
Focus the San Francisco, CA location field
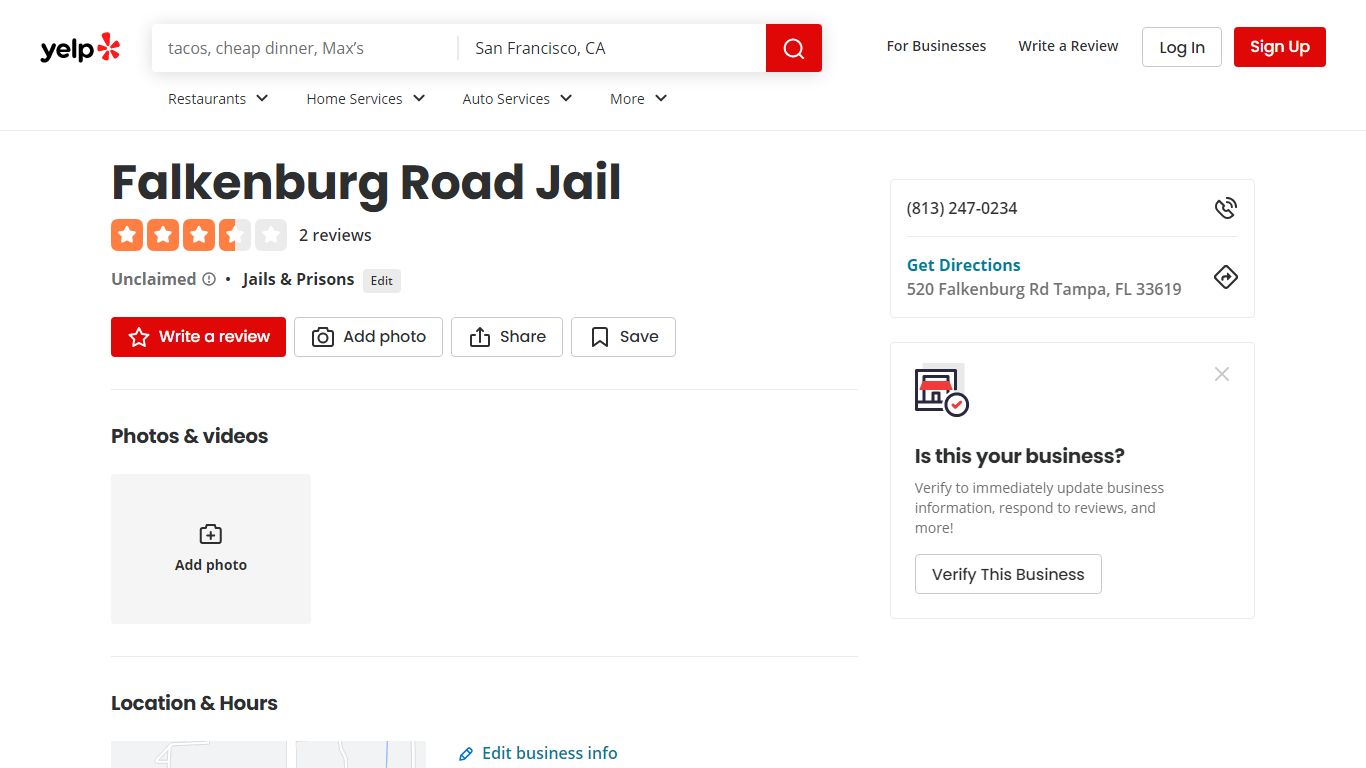tap(612, 48)
